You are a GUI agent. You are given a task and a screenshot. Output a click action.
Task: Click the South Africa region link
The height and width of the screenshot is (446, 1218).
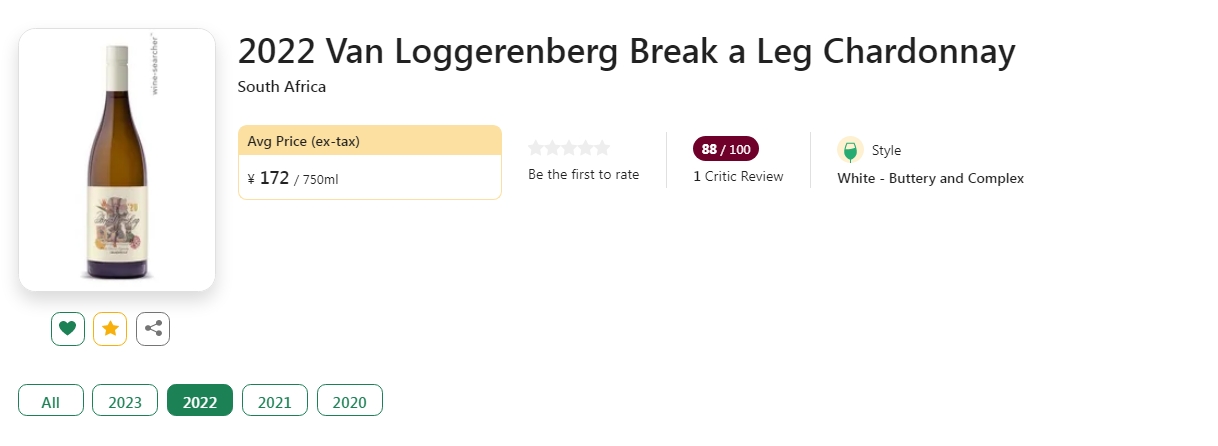282,87
